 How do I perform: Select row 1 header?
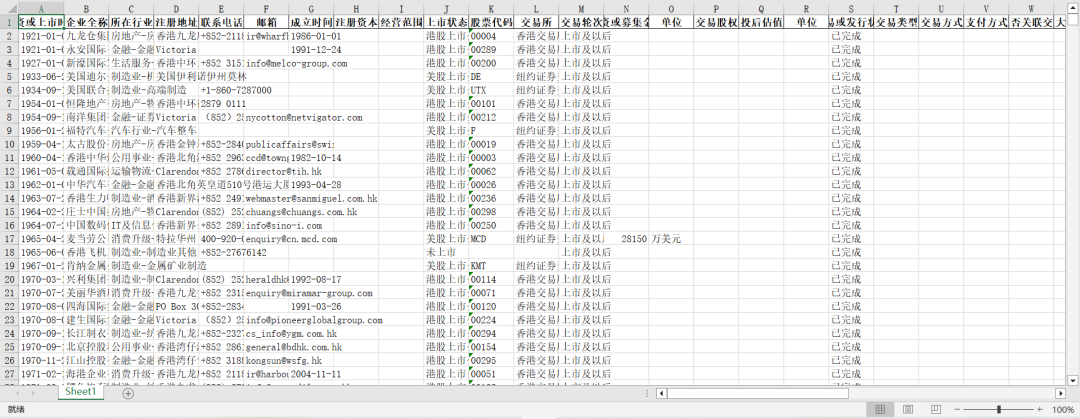pos(9,22)
